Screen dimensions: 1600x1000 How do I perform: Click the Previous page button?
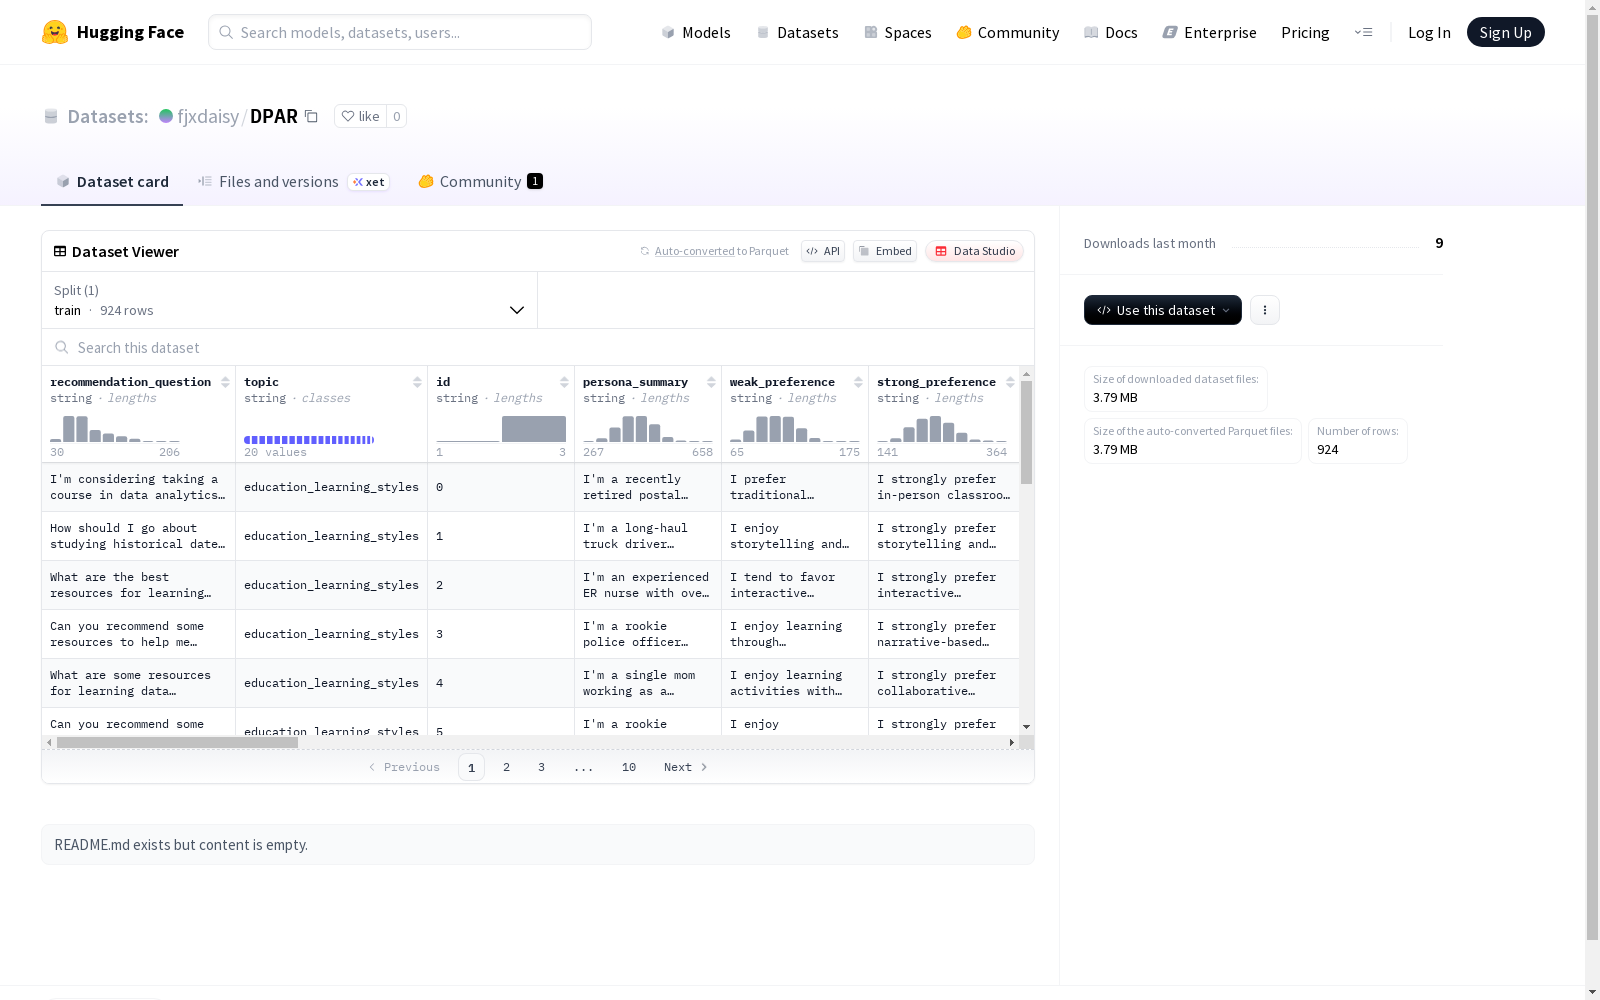404,767
